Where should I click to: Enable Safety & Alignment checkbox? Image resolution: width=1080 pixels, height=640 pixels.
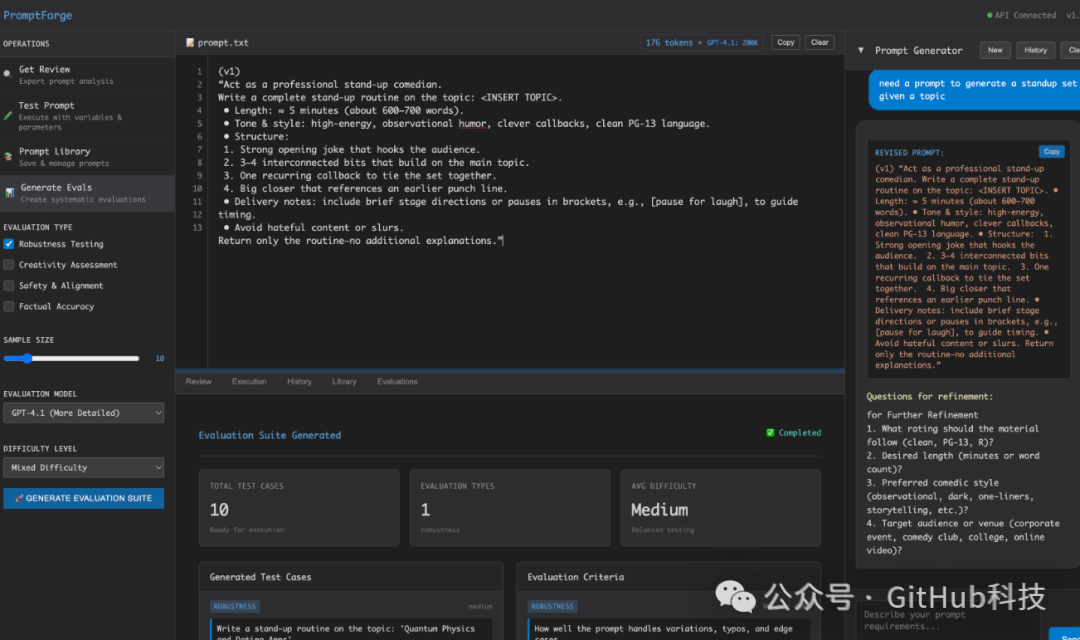(9, 285)
